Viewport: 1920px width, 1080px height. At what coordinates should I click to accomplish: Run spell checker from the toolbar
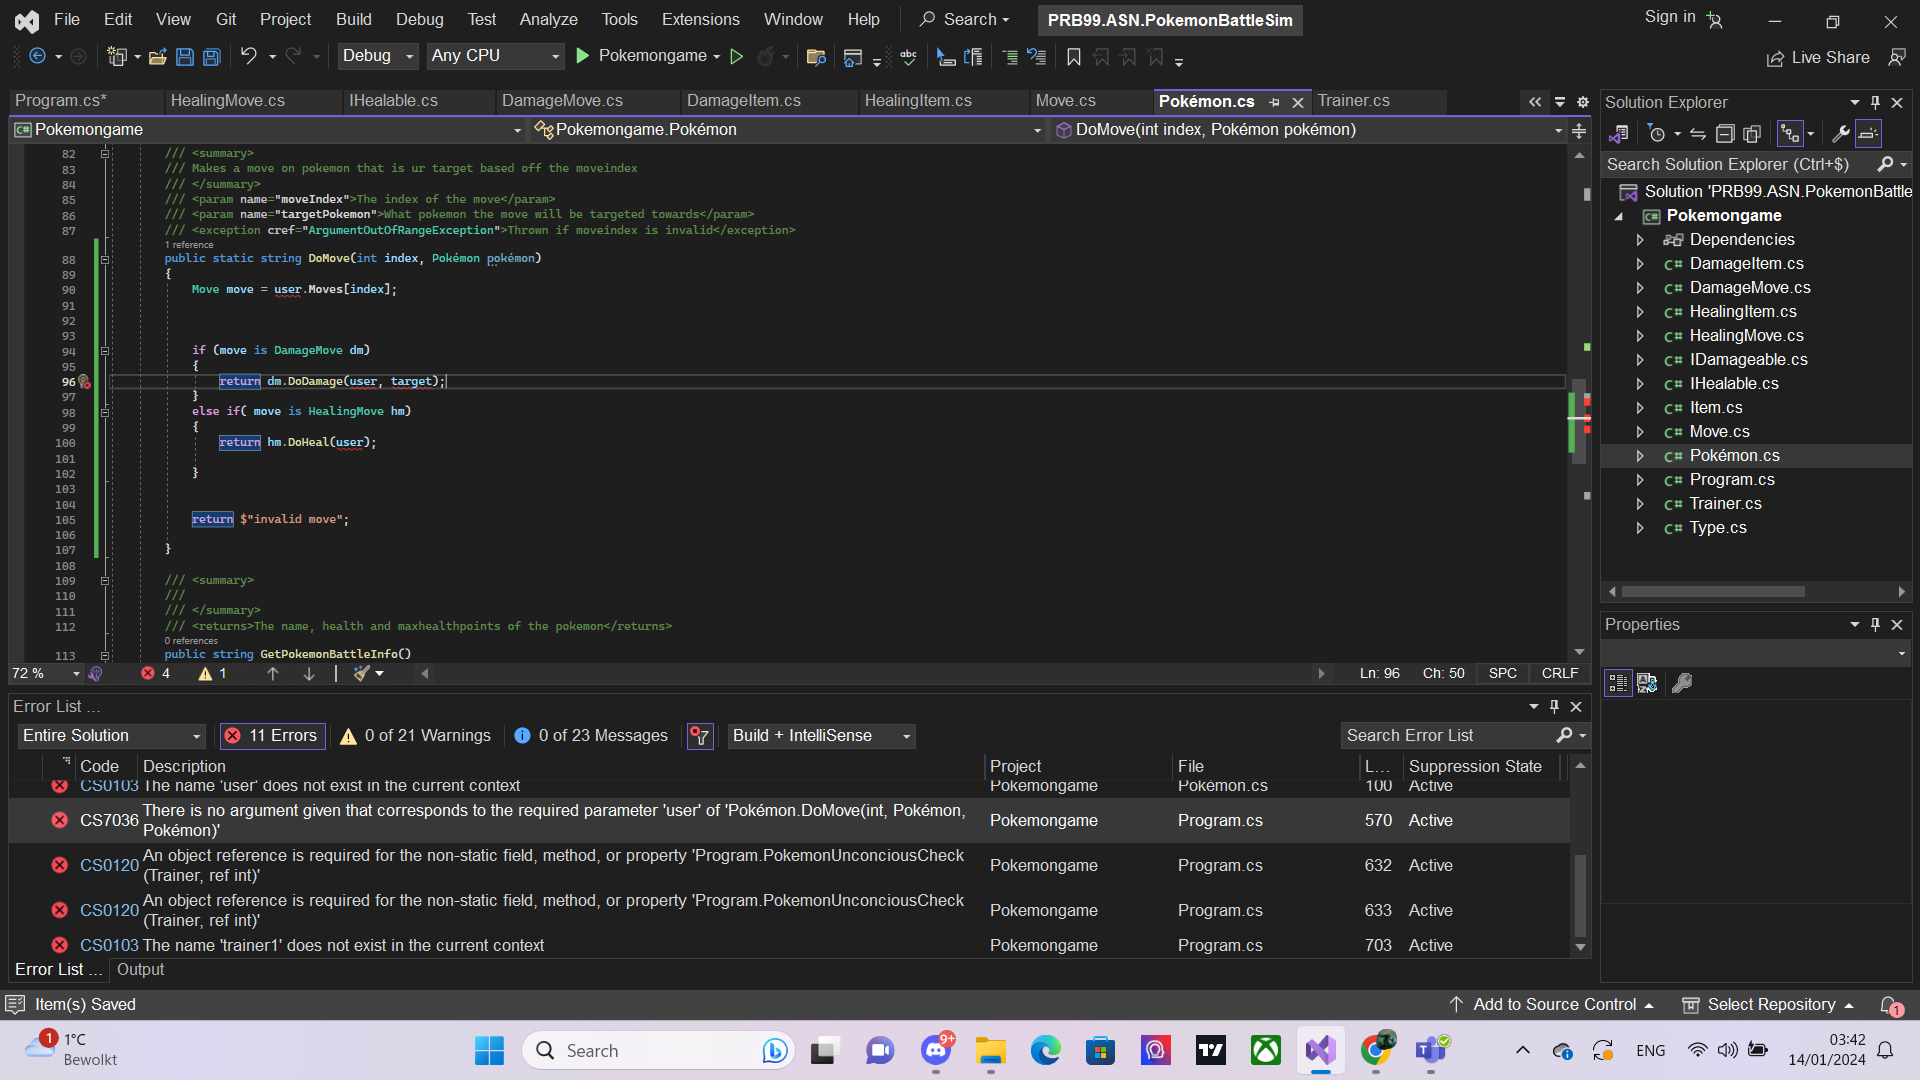908,57
